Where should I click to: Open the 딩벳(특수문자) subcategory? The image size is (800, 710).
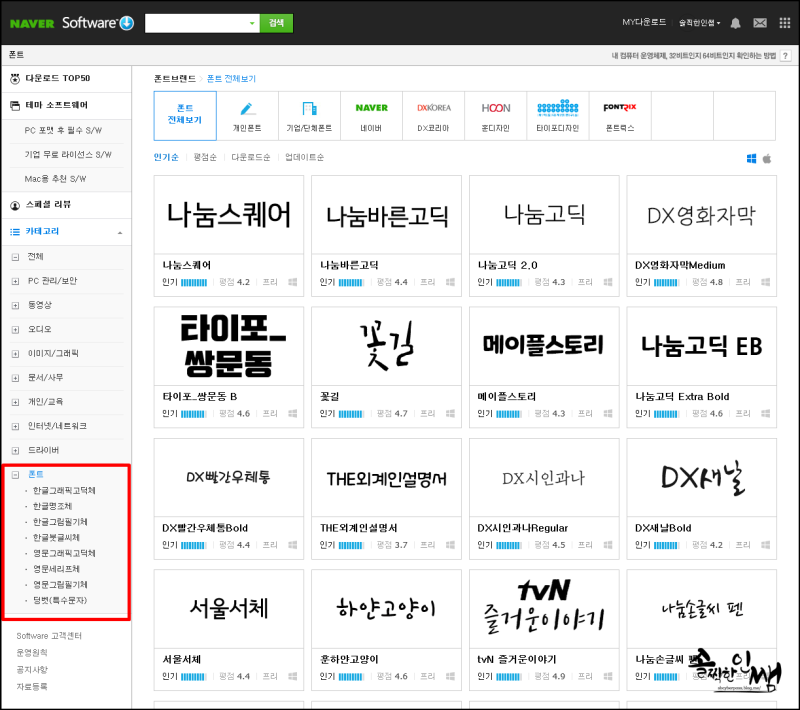coord(60,600)
